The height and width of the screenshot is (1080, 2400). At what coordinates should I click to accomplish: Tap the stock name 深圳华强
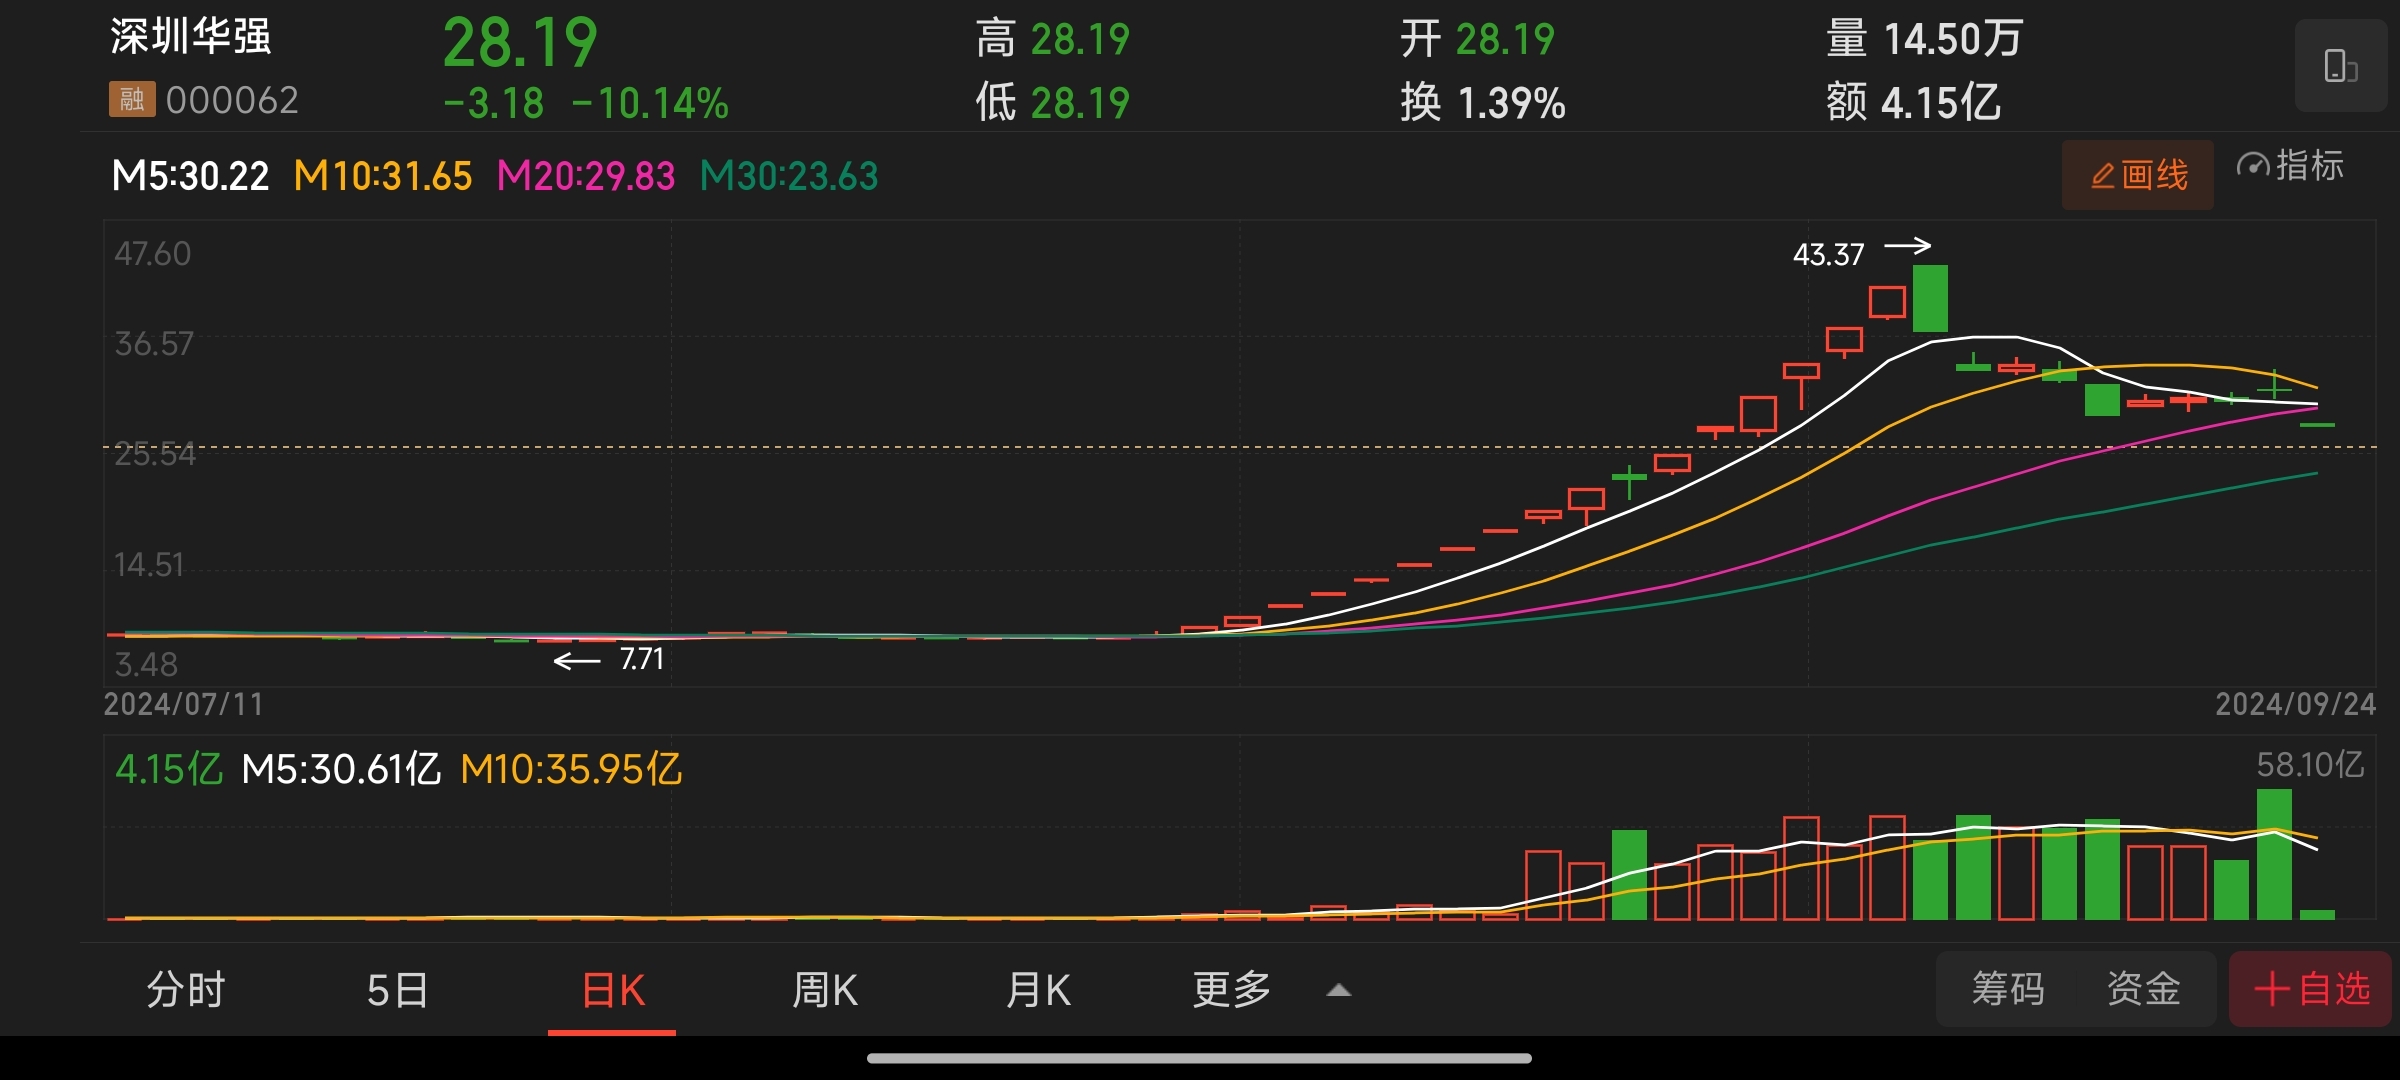[x=190, y=37]
